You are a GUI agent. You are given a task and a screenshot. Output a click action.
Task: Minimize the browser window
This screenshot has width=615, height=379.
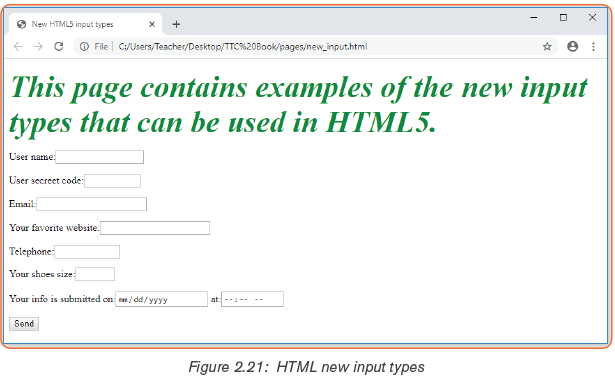coord(534,17)
